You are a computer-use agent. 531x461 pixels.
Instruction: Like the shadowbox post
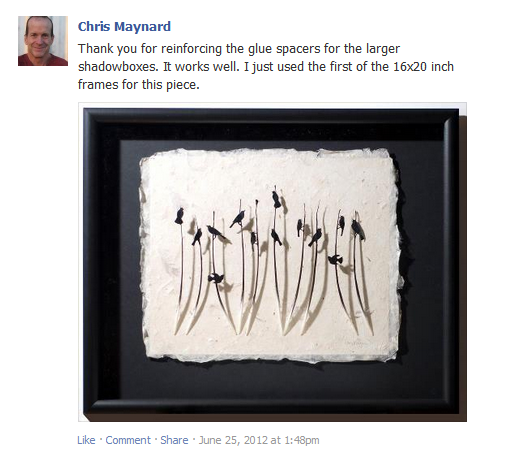pyautogui.click(x=86, y=440)
